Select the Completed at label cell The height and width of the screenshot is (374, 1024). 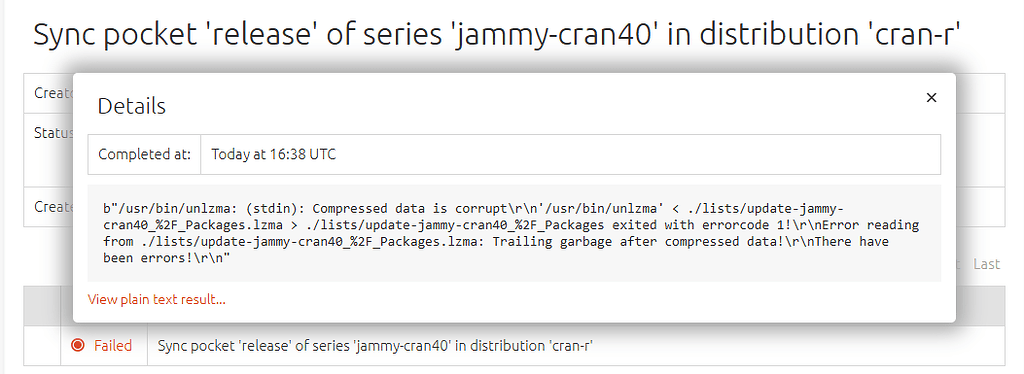pyautogui.click(x=144, y=155)
